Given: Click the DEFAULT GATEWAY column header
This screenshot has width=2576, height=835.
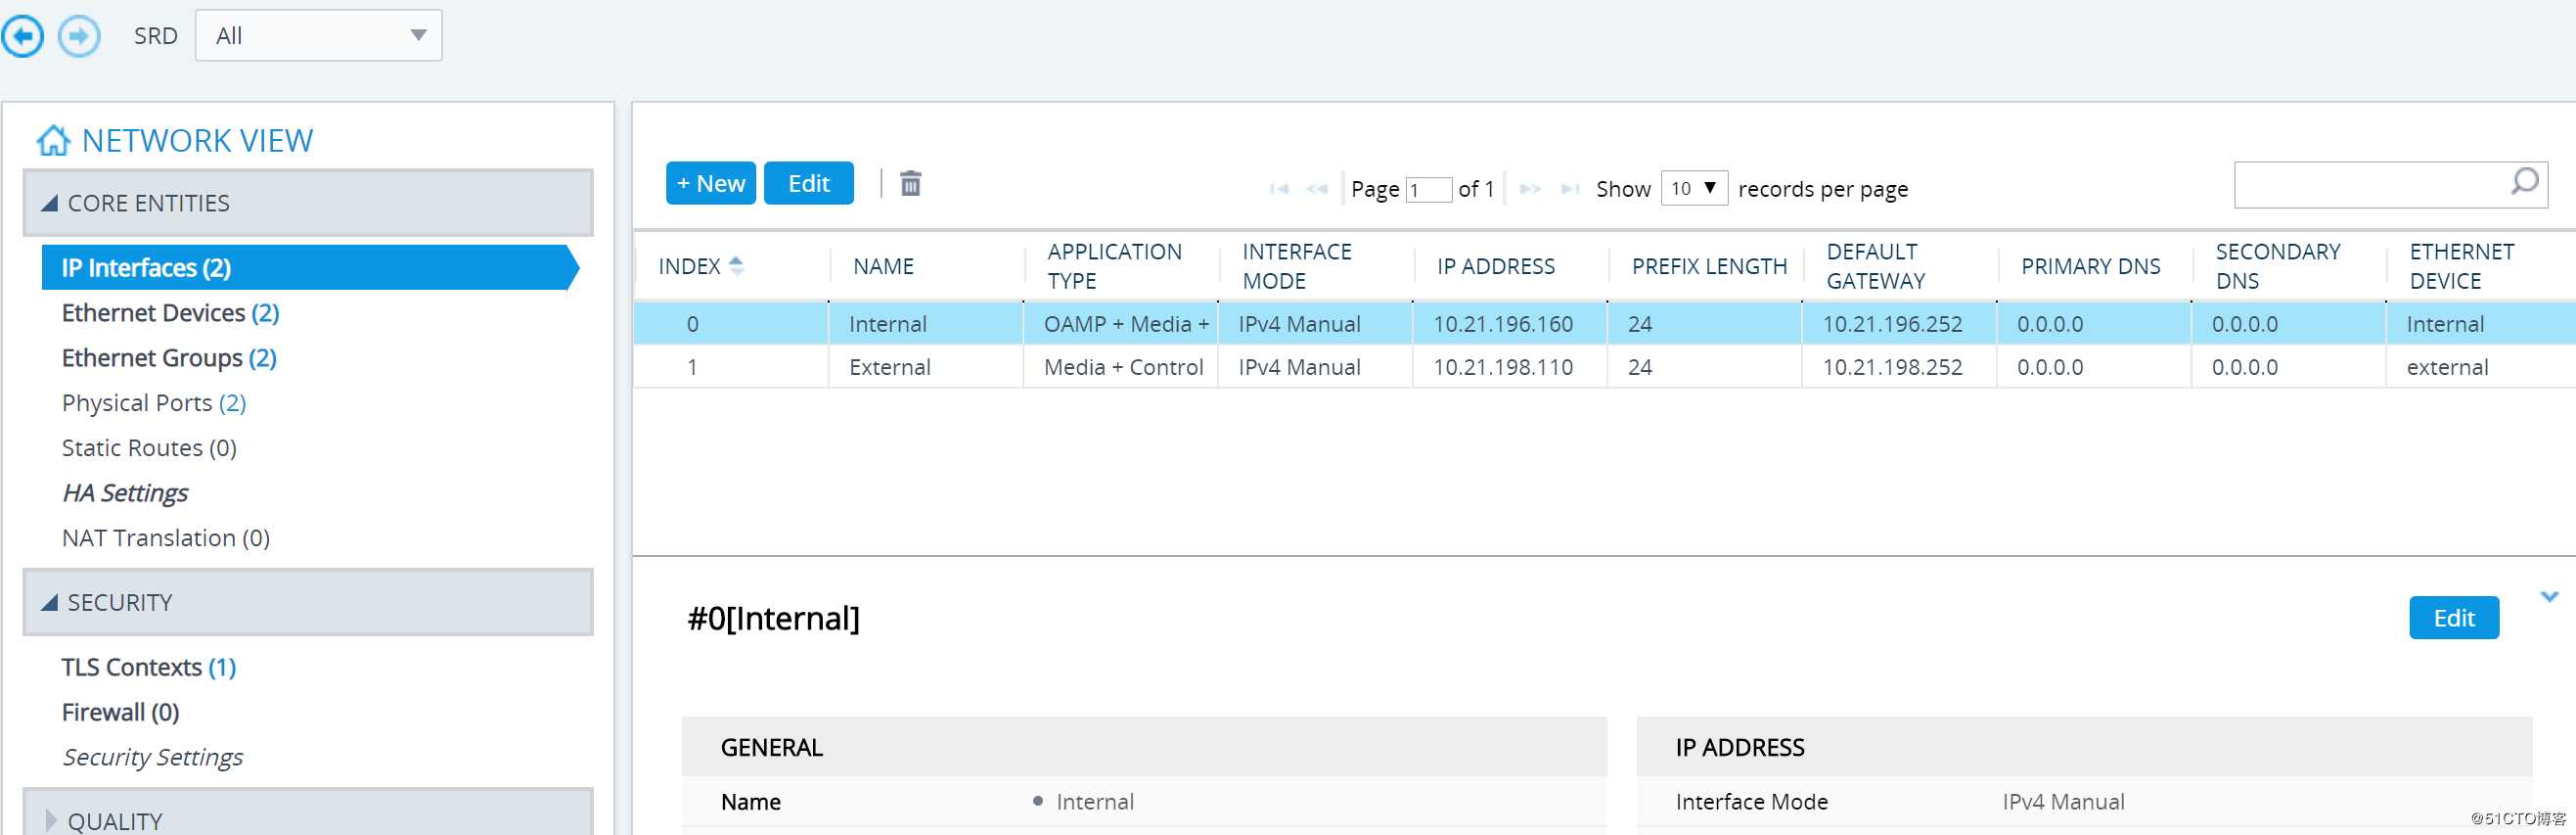Looking at the screenshot, I should (1875, 266).
